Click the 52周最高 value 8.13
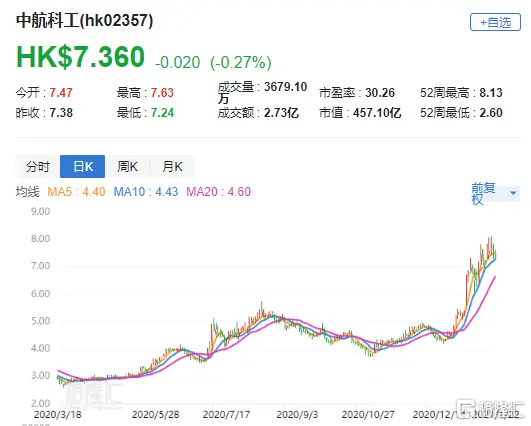This screenshot has width=531, height=426. (491, 92)
